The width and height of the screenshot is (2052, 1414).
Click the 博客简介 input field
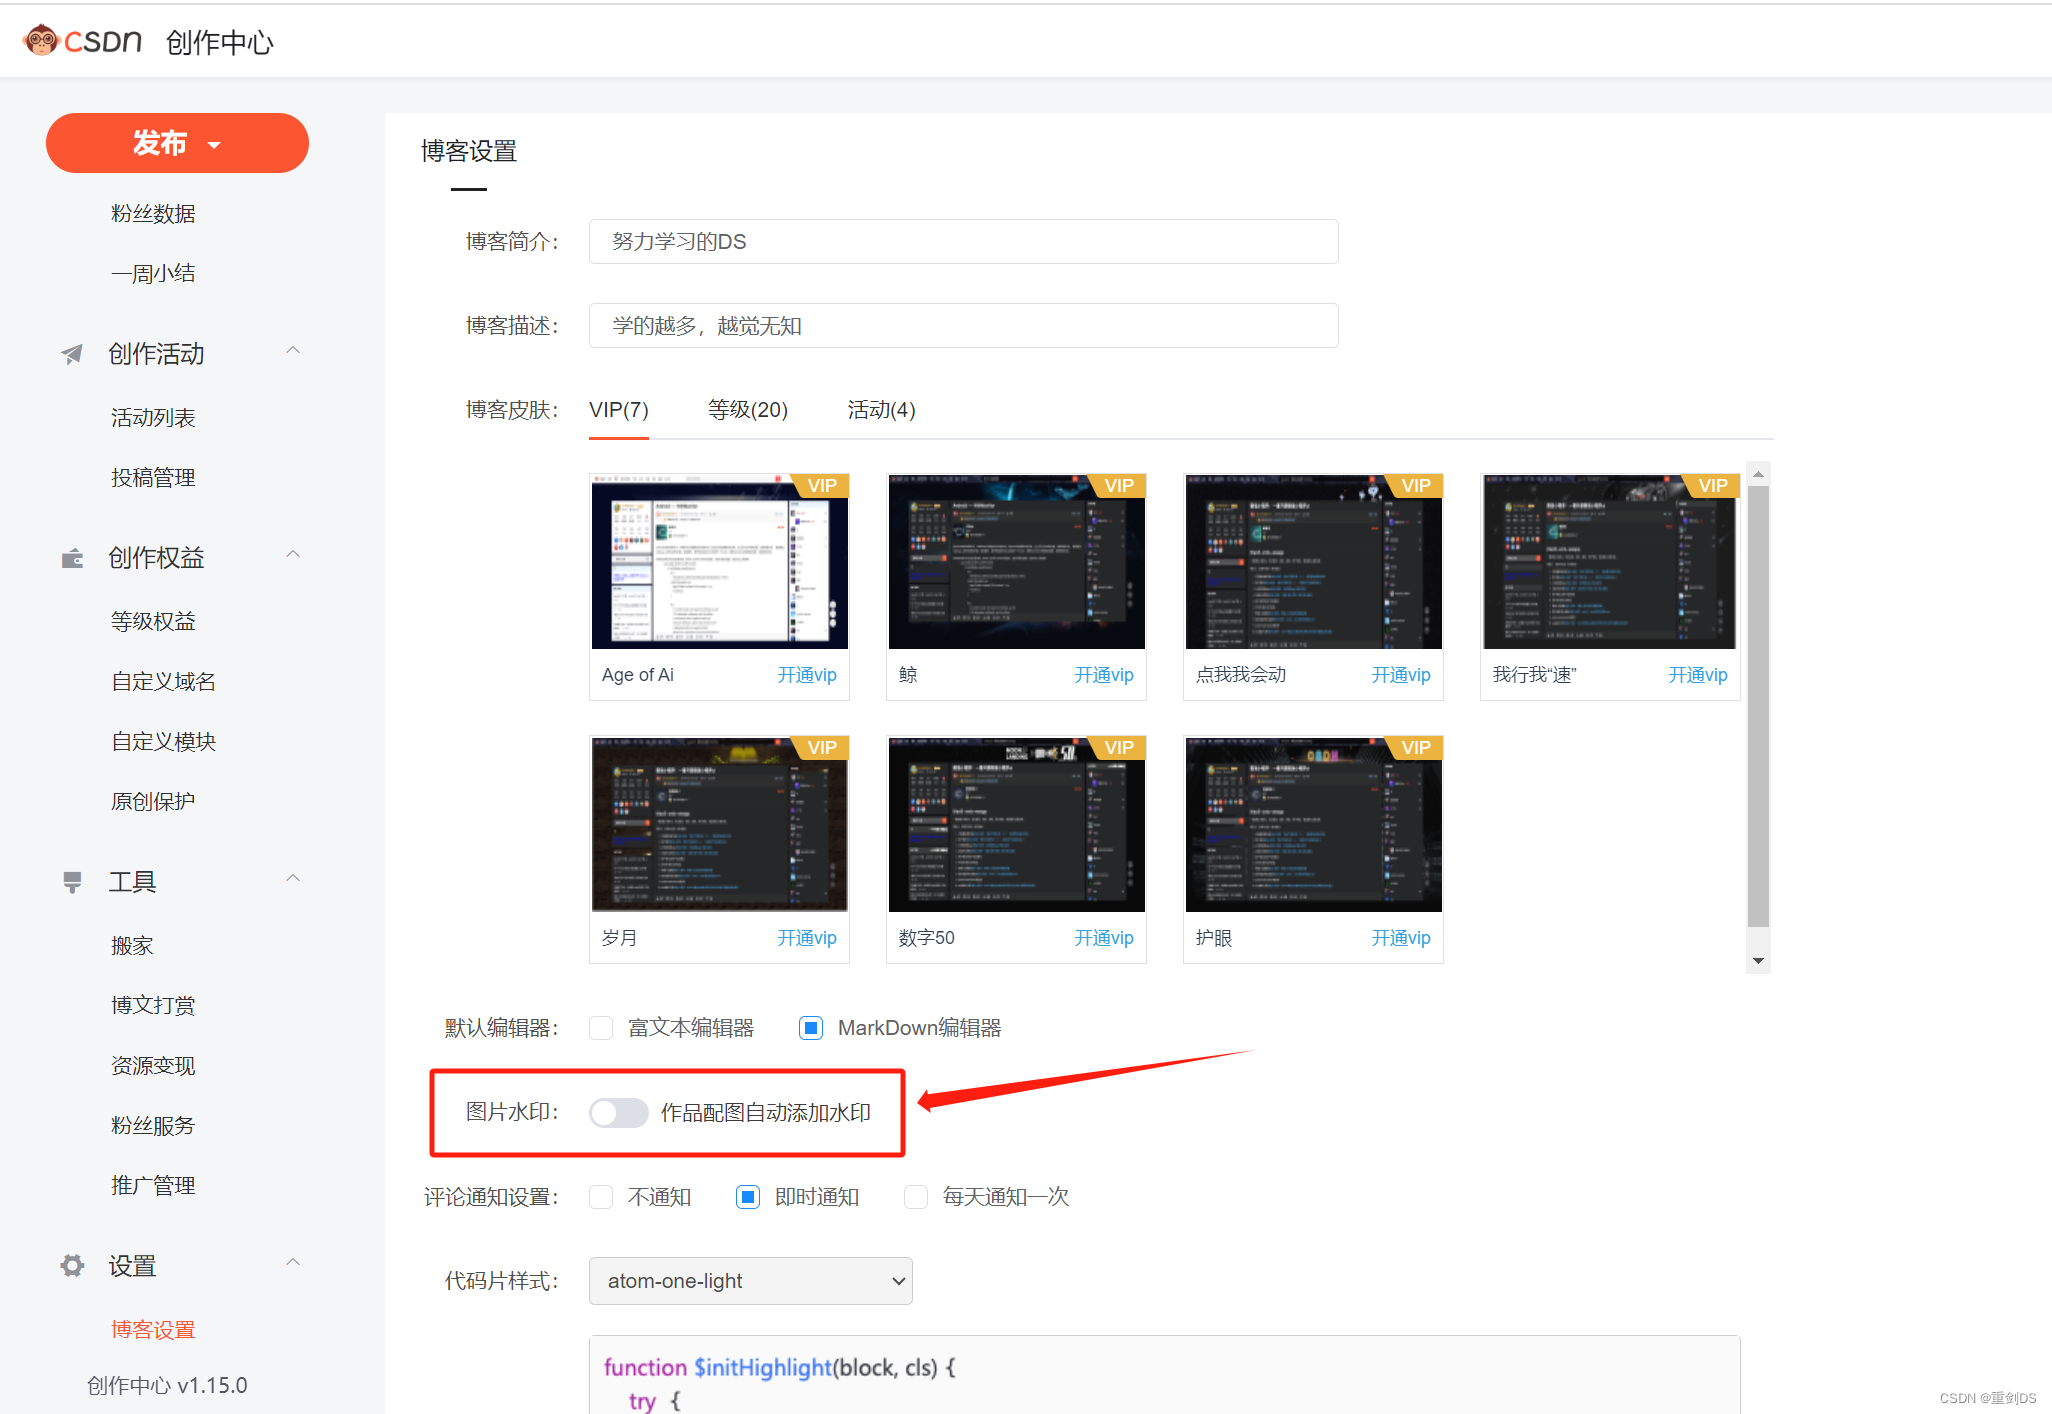pos(962,242)
